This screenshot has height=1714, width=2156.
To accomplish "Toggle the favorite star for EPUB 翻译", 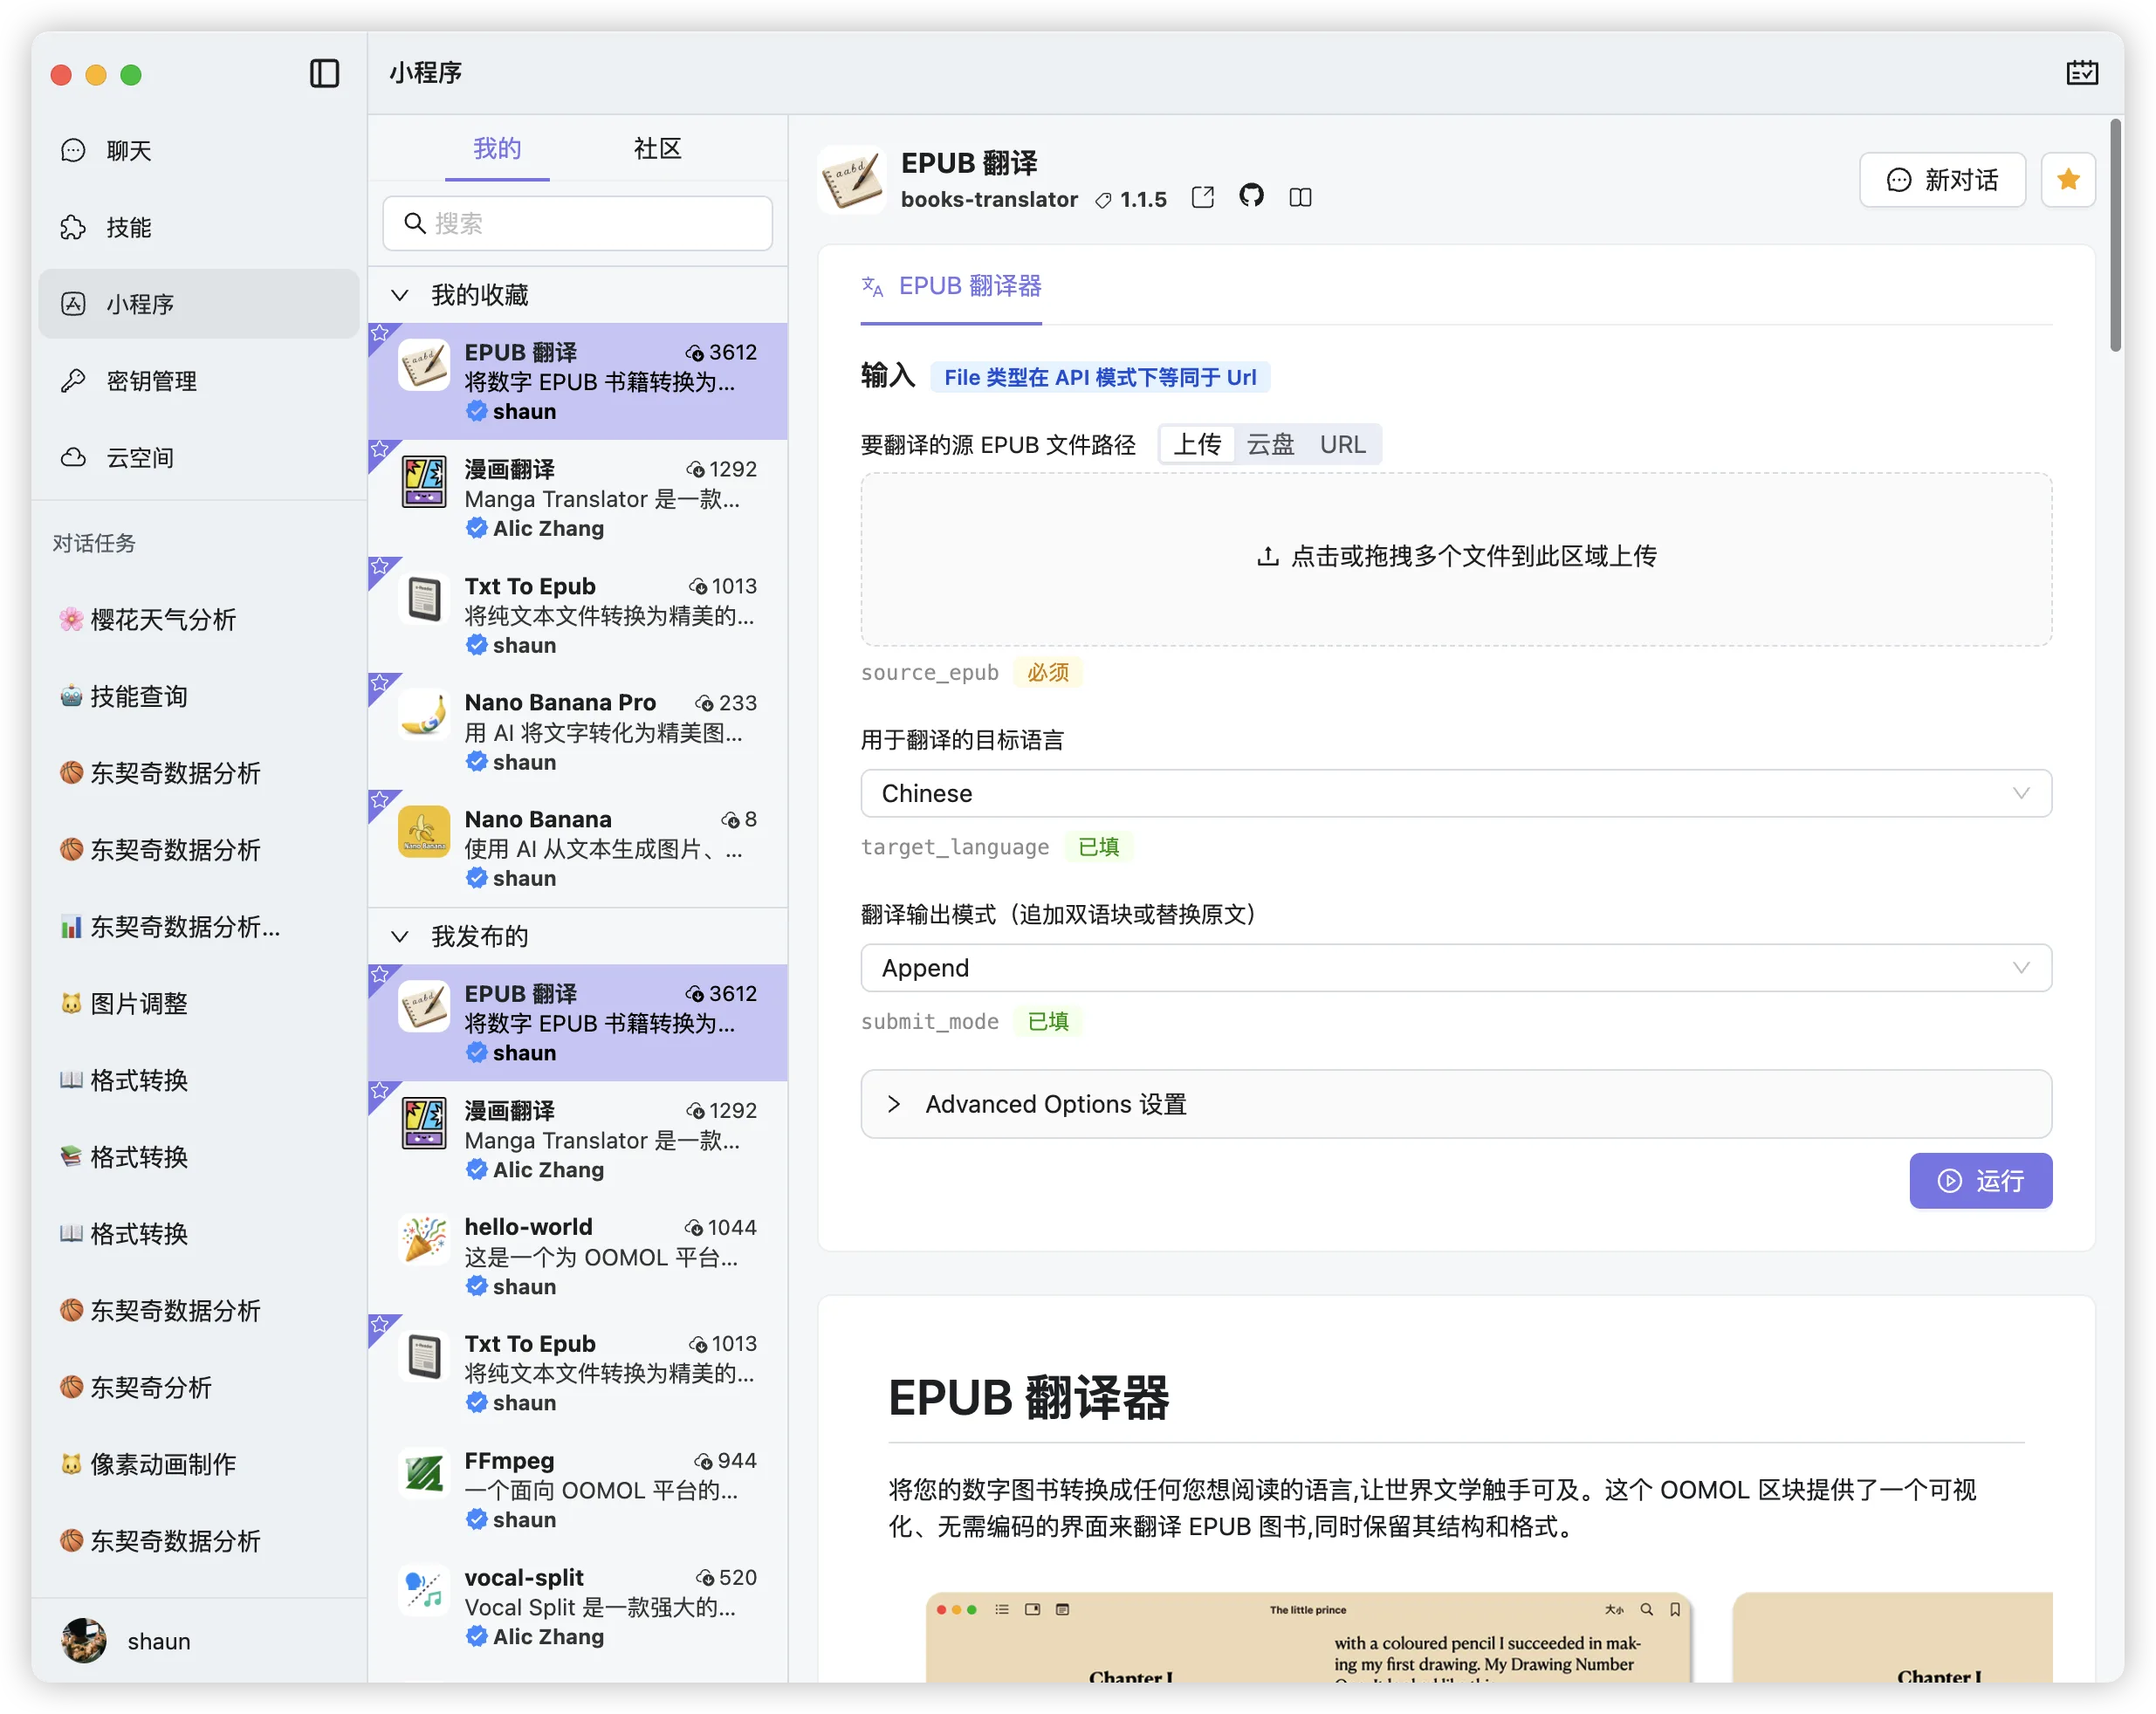I will [2068, 179].
